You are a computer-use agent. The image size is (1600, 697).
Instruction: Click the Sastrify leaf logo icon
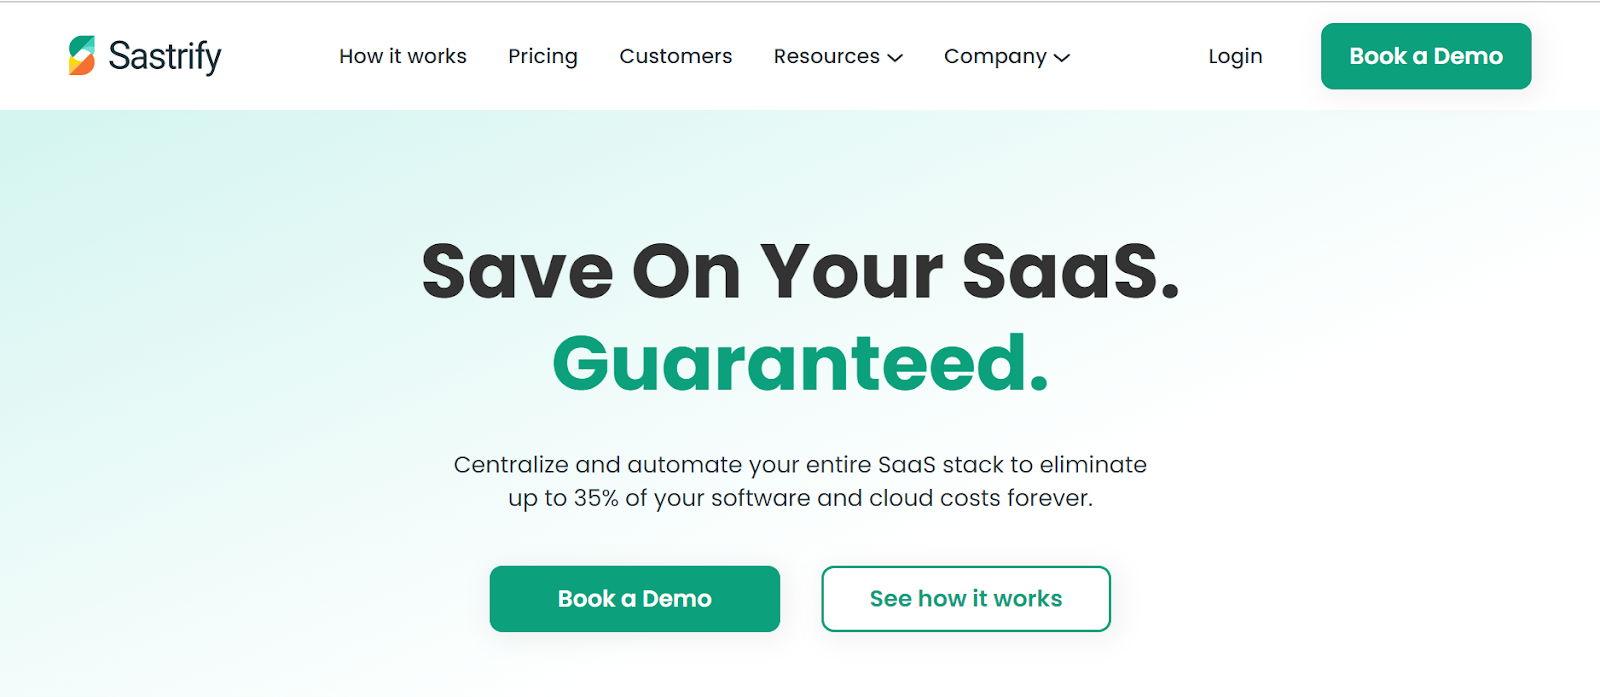(x=82, y=56)
